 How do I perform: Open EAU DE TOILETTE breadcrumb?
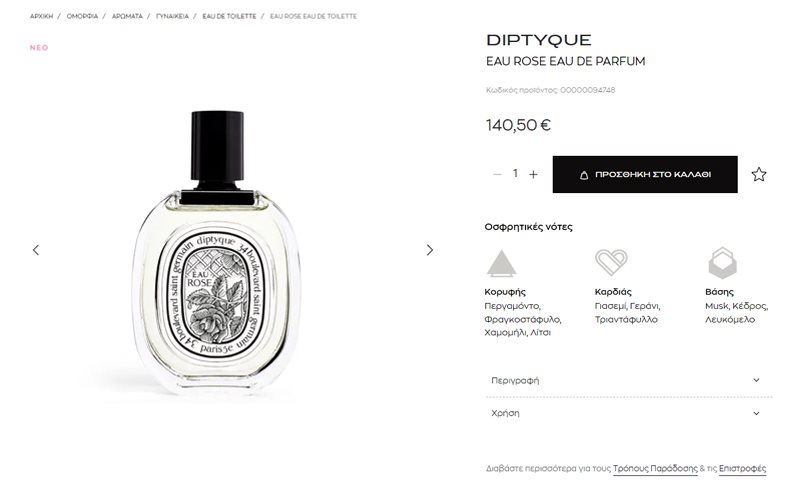click(x=229, y=16)
